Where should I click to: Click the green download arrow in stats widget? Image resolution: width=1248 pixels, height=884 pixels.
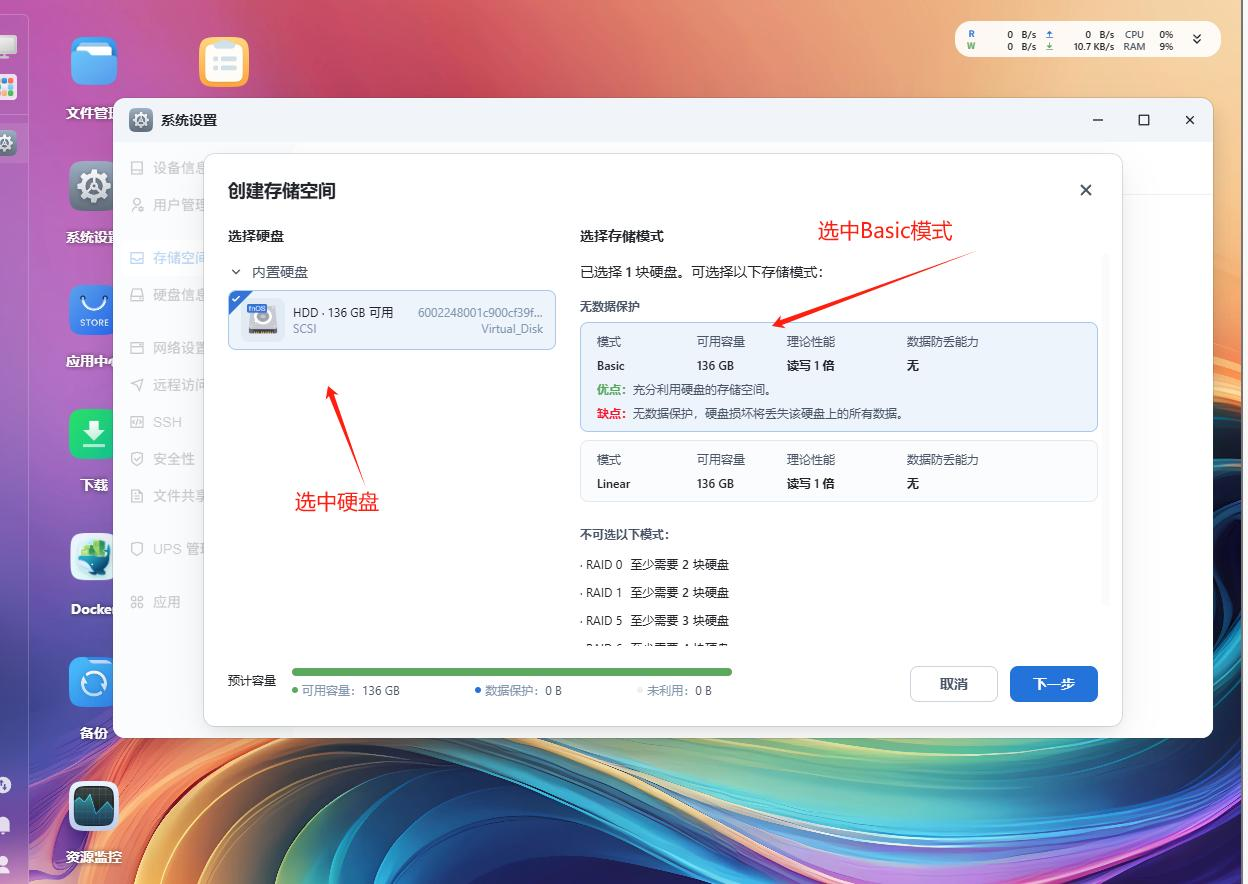point(1049,47)
